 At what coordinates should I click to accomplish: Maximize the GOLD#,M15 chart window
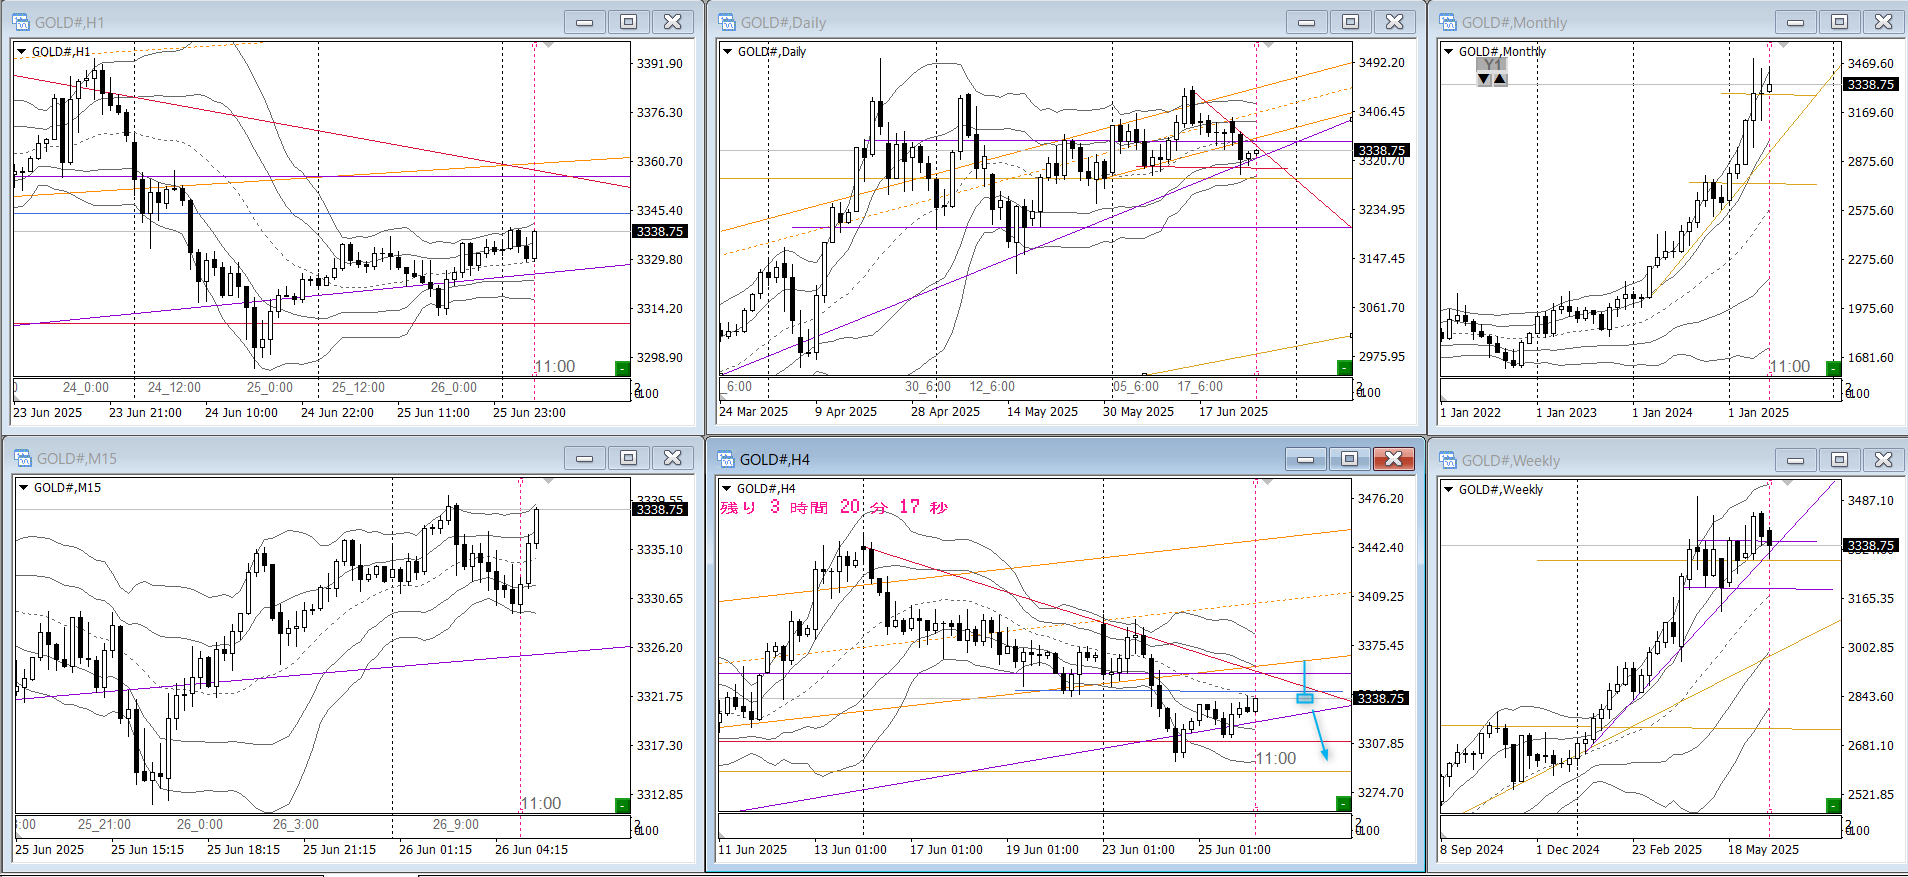point(629,458)
